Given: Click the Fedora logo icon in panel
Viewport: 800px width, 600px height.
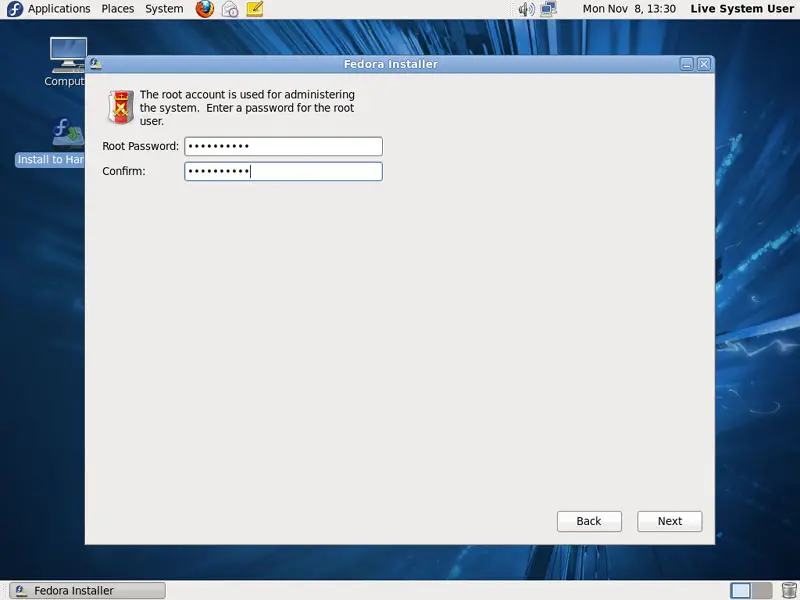Looking at the screenshot, I should pyautogui.click(x=14, y=9).
